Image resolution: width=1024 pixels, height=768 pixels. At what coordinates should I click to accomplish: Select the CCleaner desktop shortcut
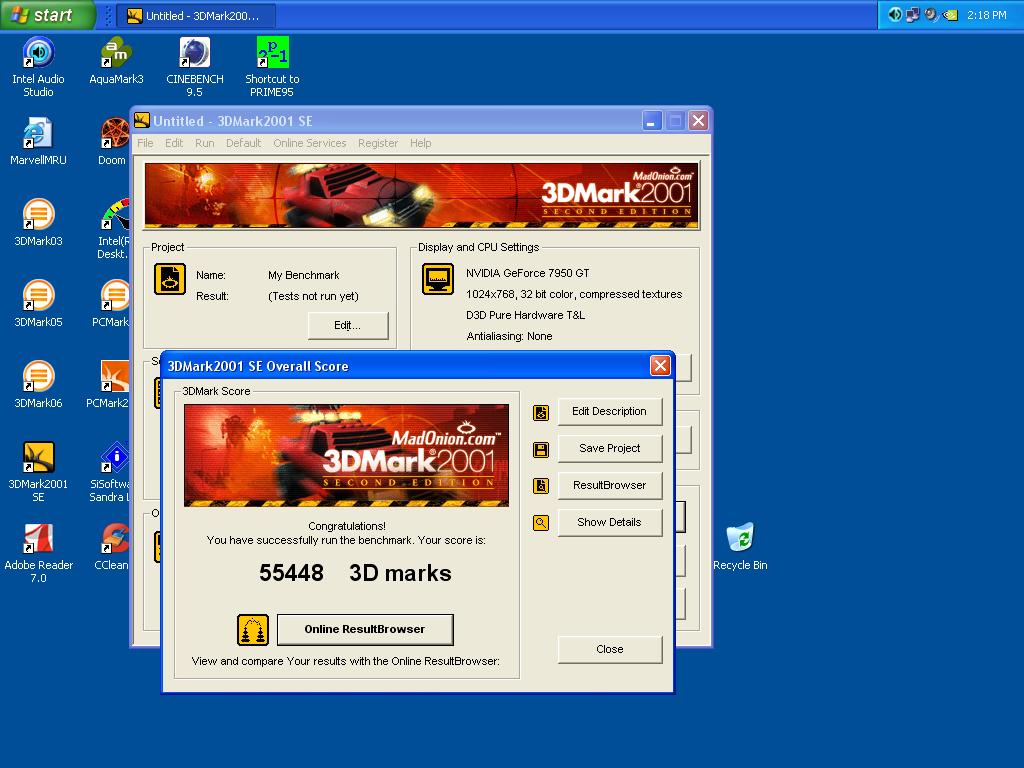(x=112, y=546)
